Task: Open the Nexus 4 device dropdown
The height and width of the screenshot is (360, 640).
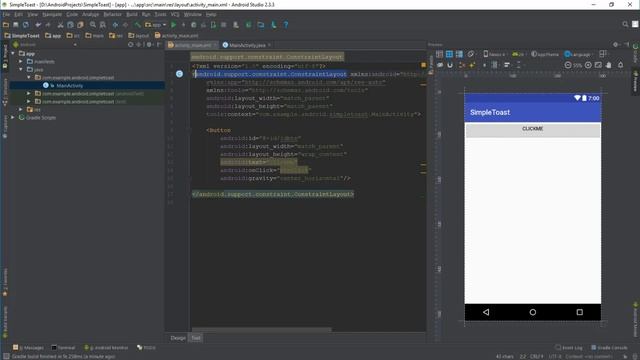Action: click(x=495, y=54)
